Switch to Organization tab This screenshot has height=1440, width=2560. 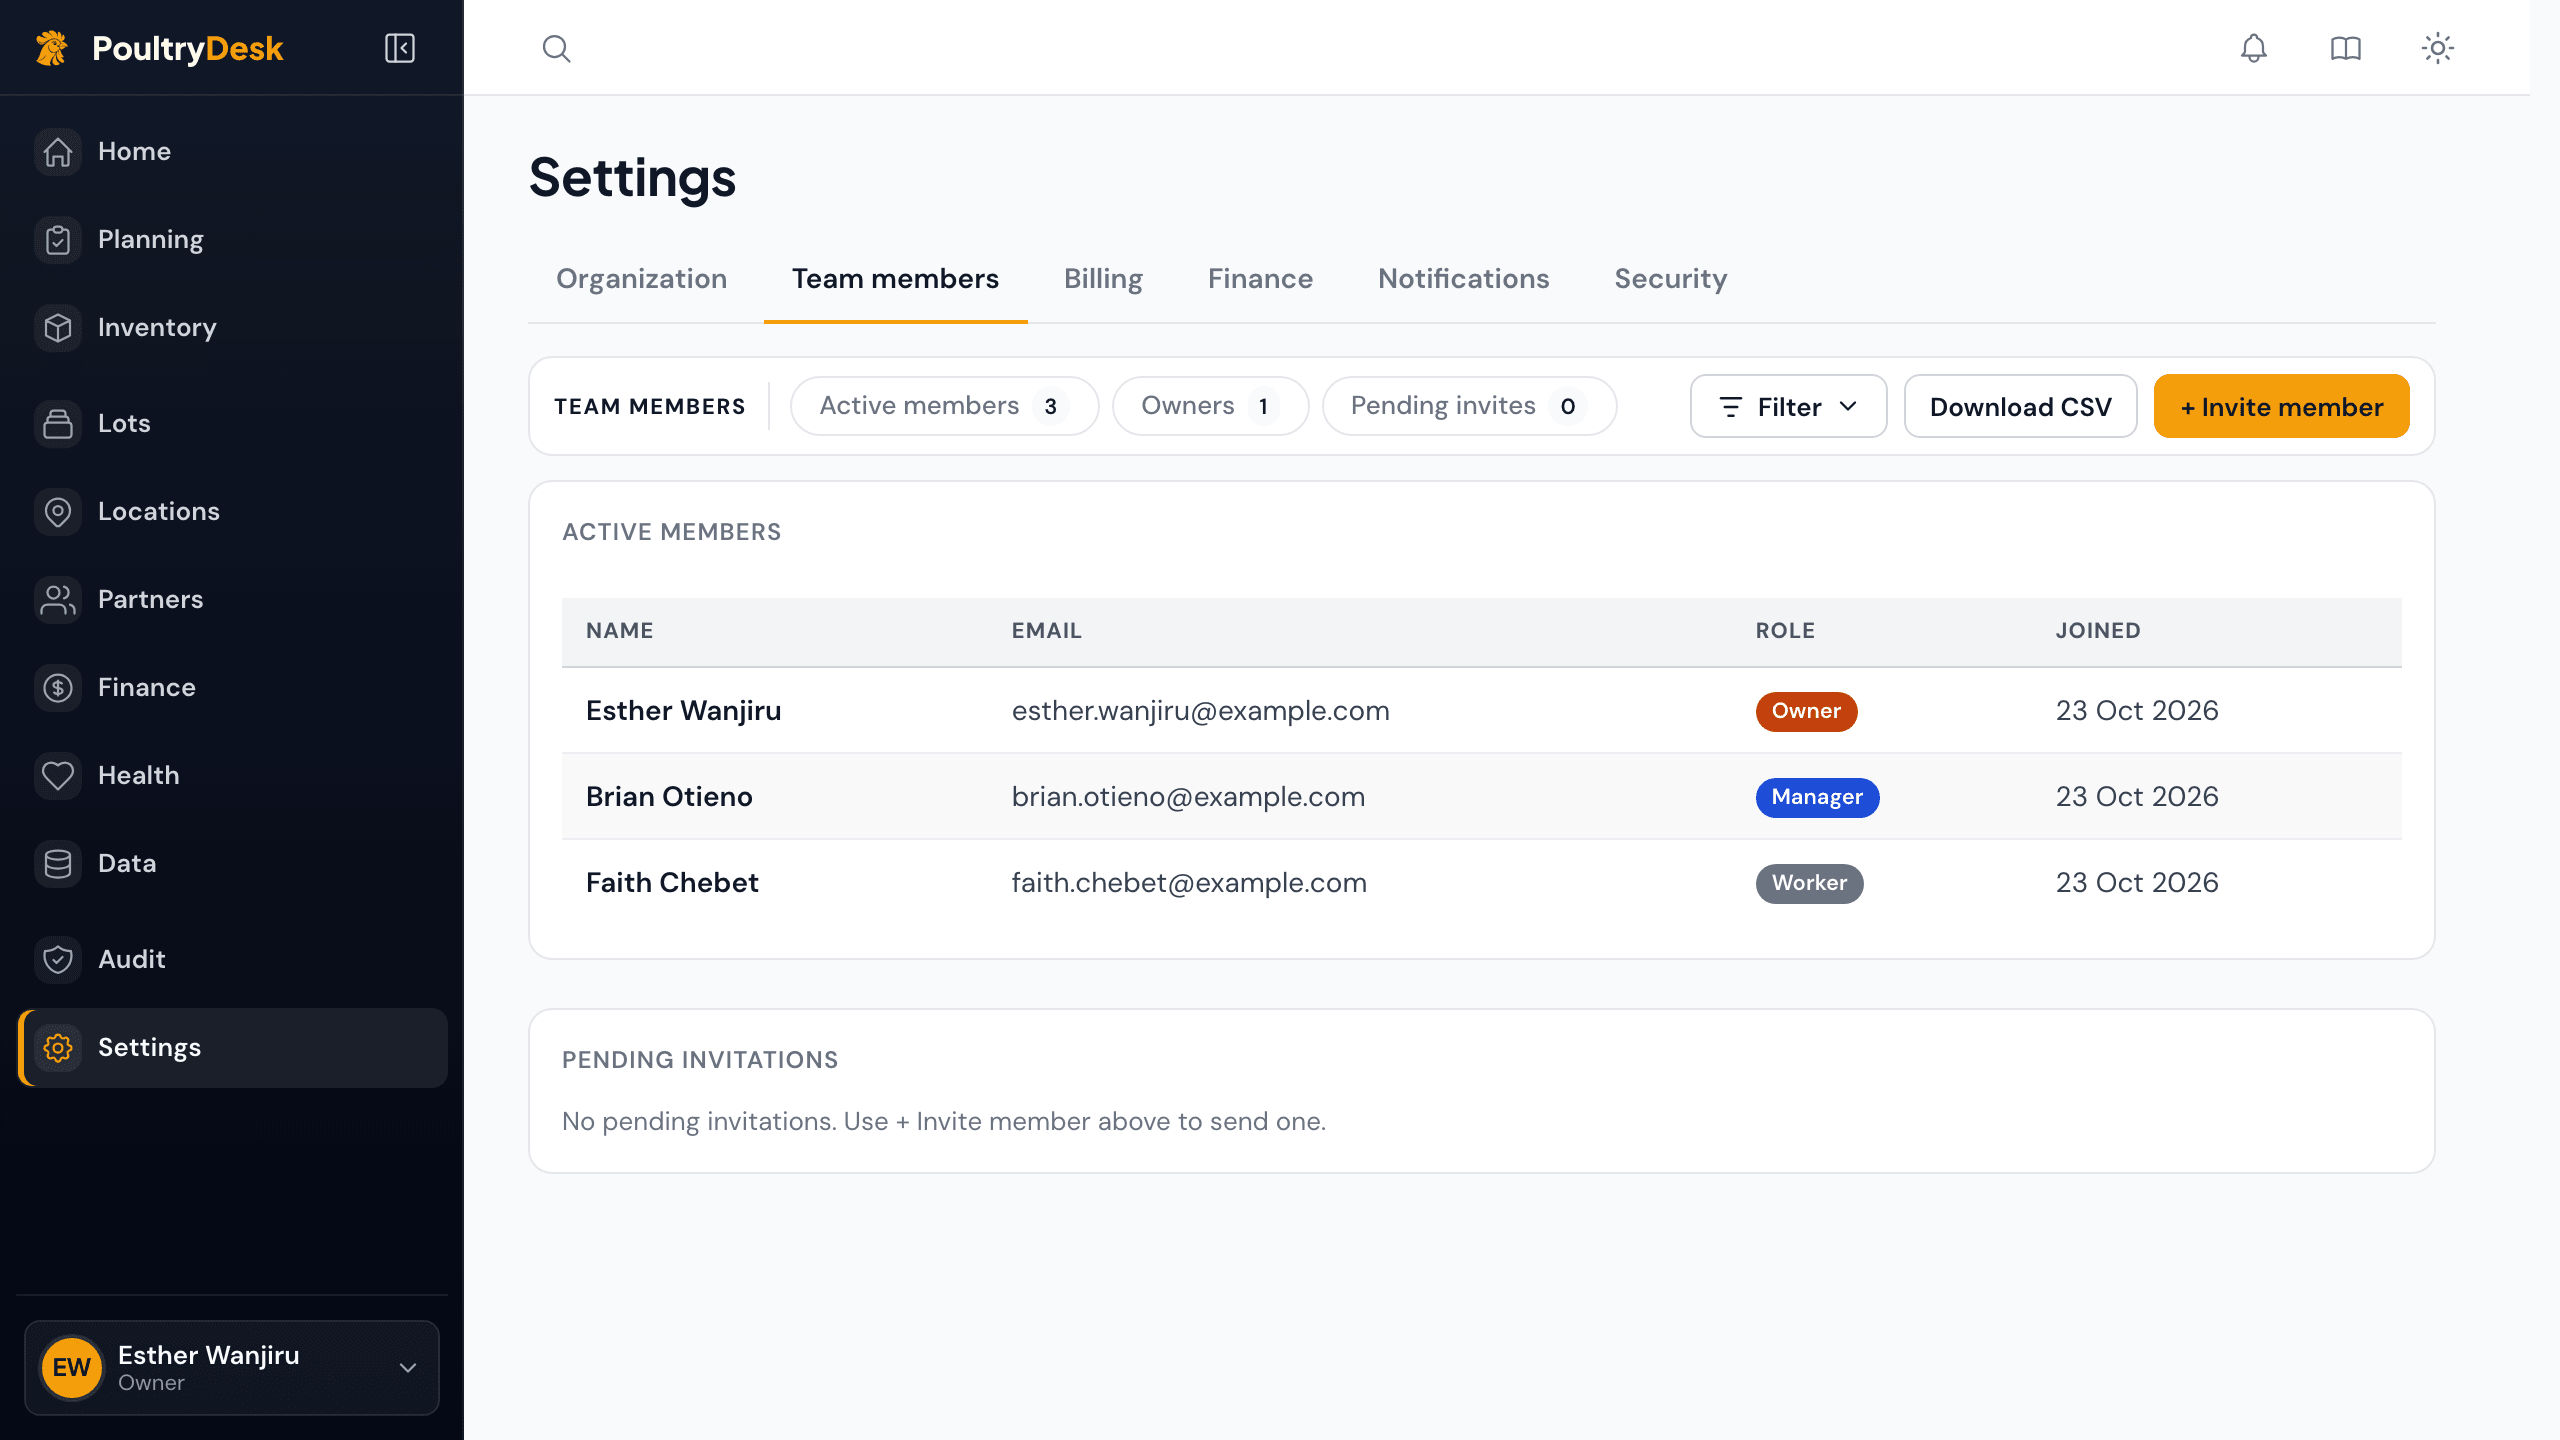(x=642, y=278)
